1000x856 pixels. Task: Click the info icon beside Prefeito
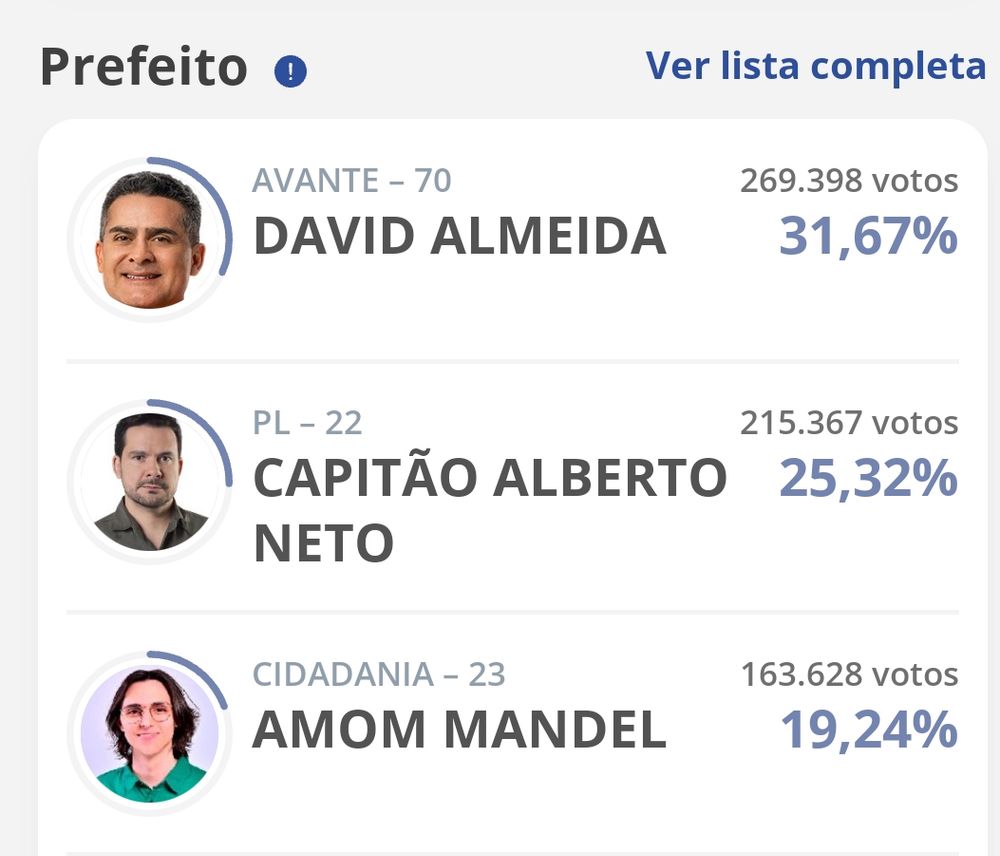pyautogui.click(x=290, y=72)
